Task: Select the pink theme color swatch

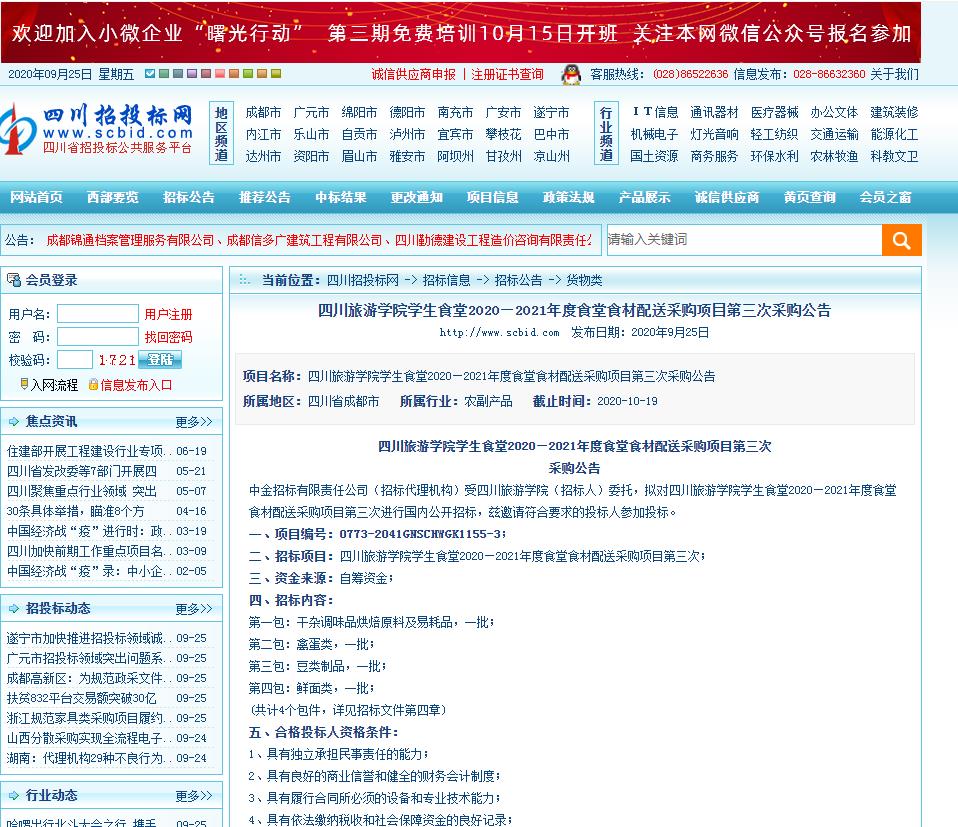Action: coord(220,74)
